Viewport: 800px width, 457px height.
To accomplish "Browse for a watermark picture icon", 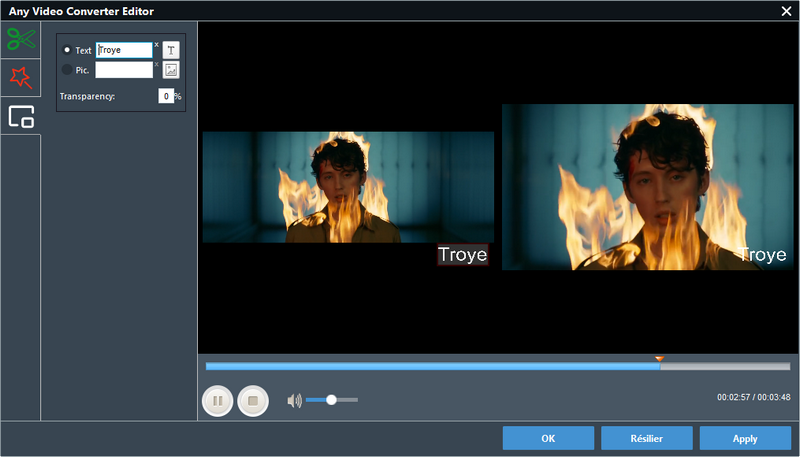I will click(x=171, y=70).
